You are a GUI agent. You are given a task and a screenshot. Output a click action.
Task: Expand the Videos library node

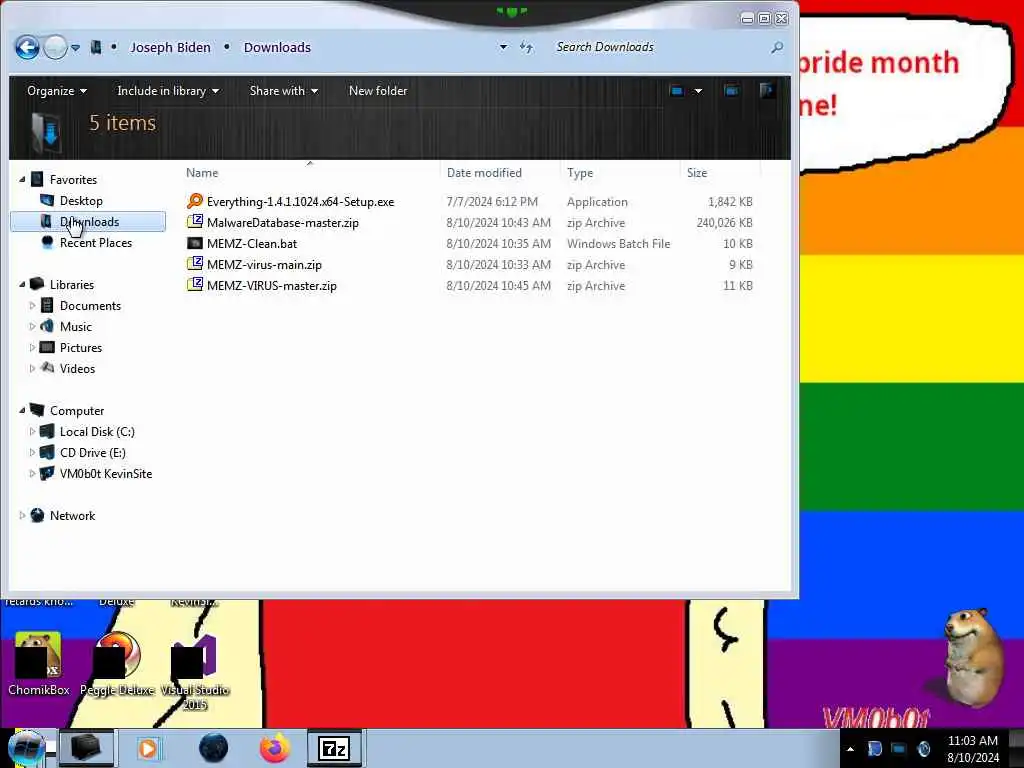(32, 368)
